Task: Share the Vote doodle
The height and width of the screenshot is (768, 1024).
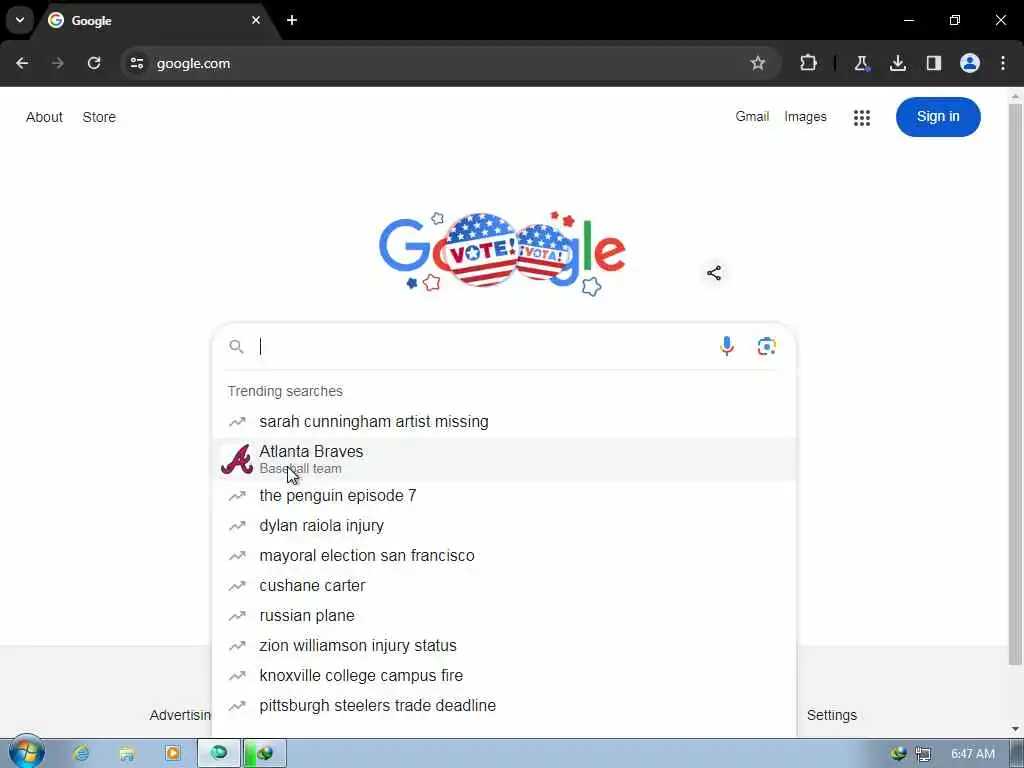Action: pyautogui.click(x=714, y=273)
